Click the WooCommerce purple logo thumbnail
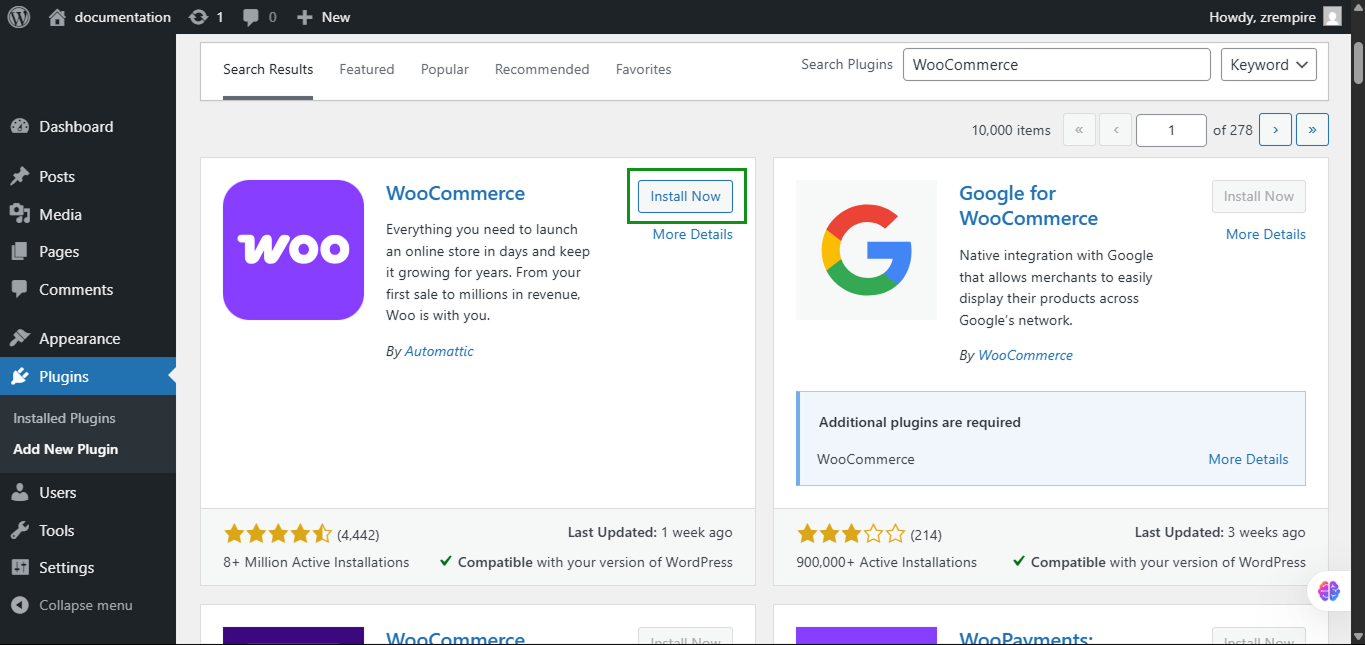The width and height of the screenshot is (1365, 645). (293, 250)
